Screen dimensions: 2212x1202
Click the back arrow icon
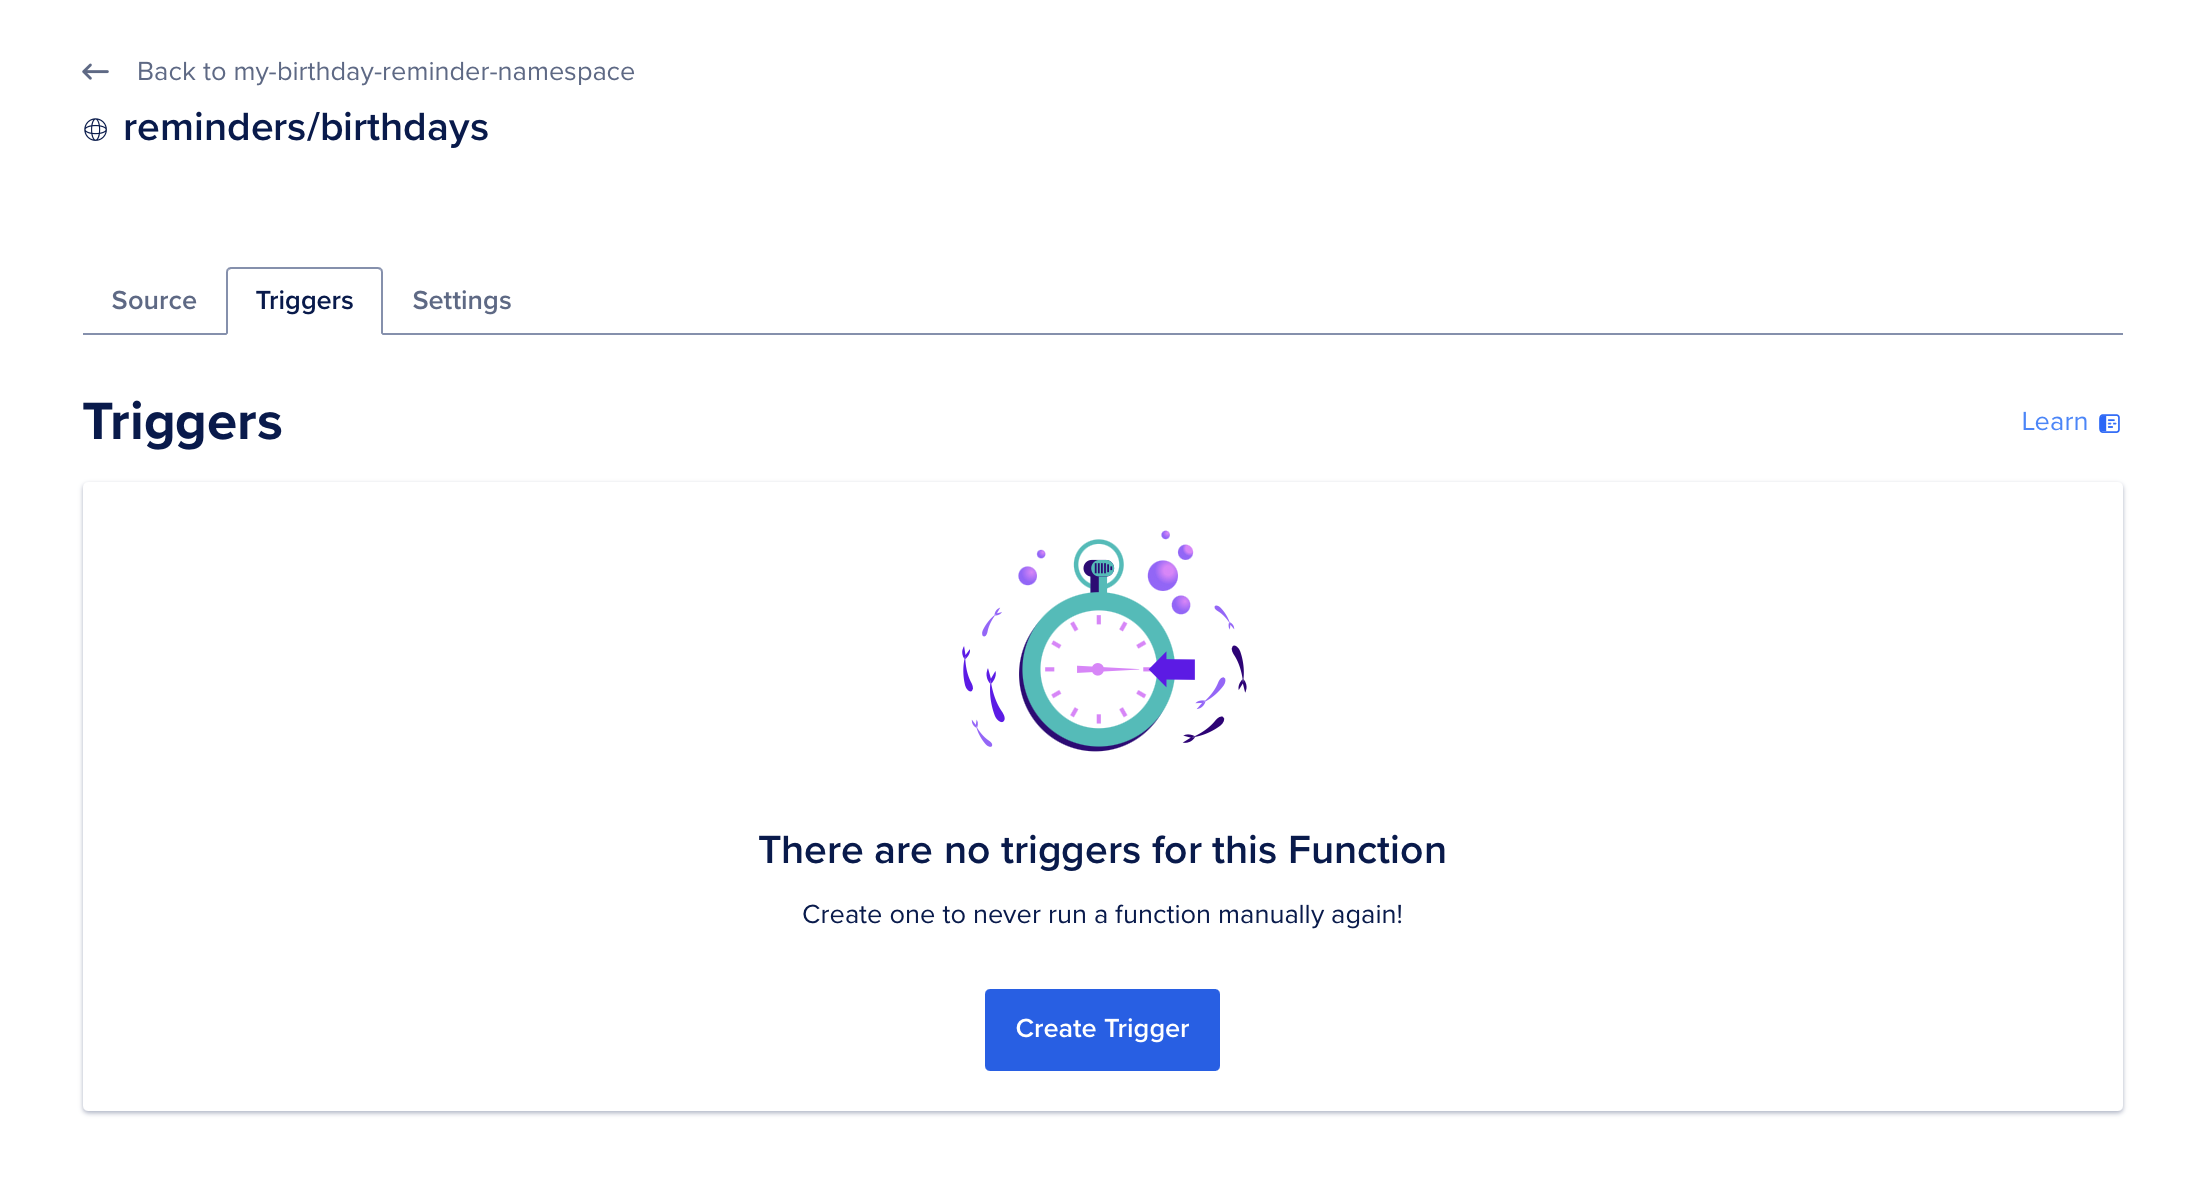click(95, 71)
